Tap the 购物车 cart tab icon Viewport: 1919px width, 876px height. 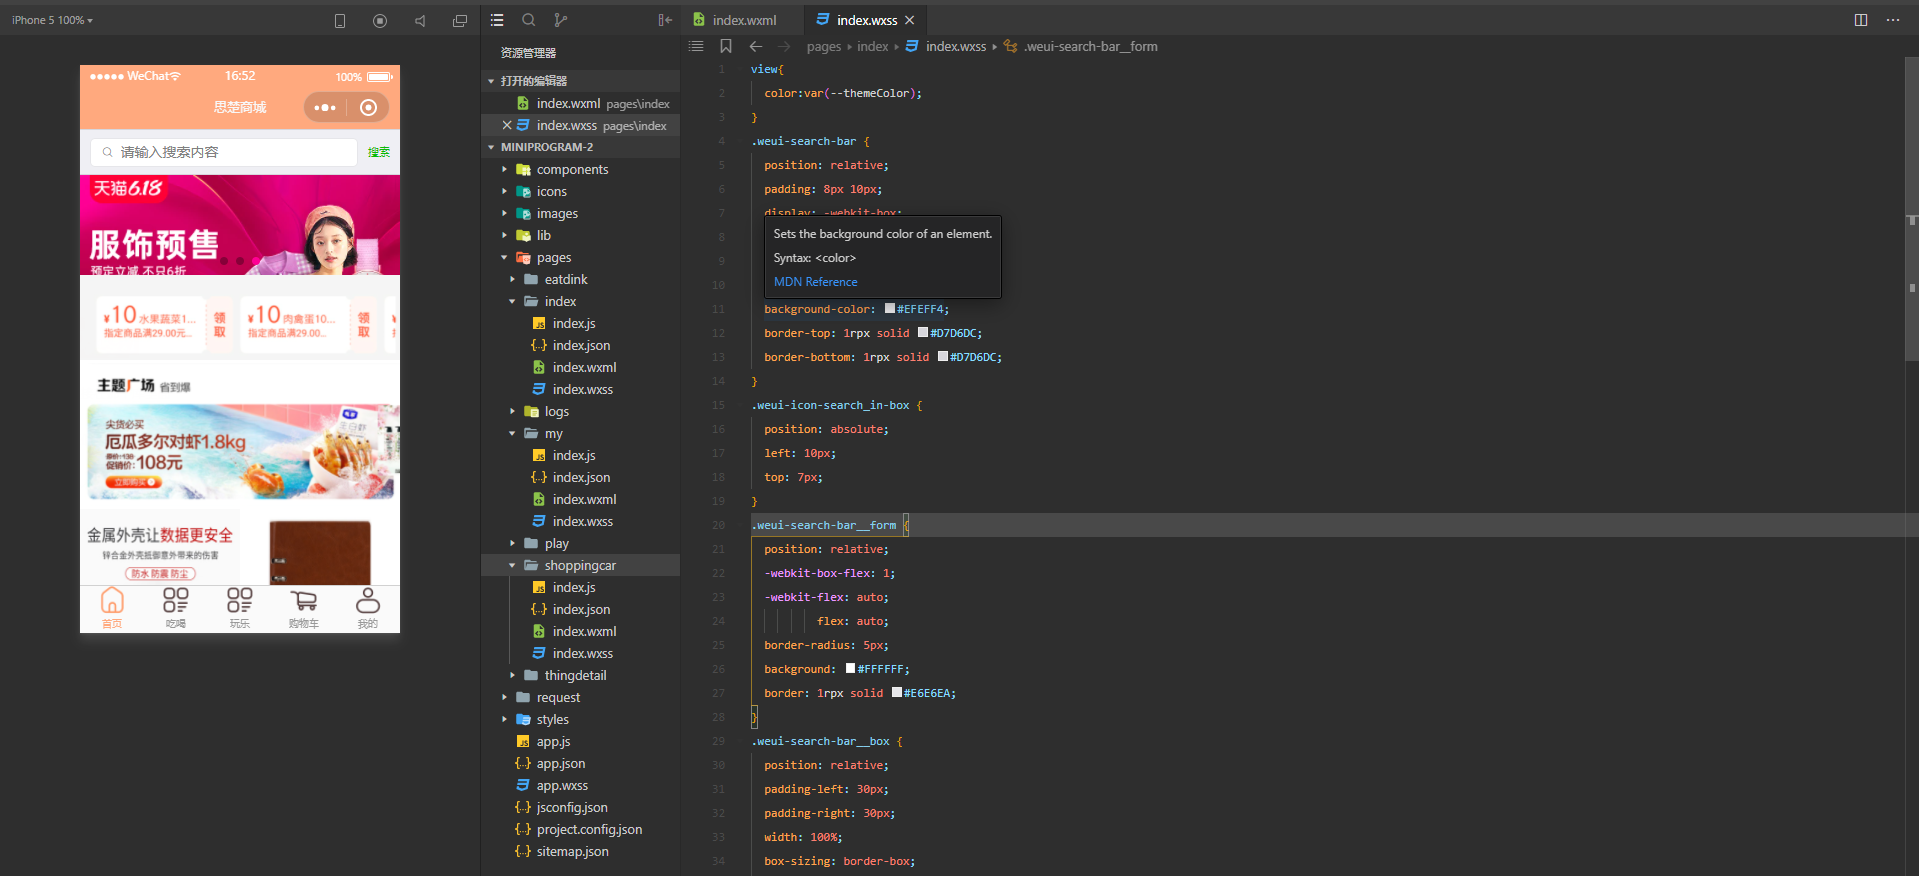pyautogui.click(x=304, y=607)
